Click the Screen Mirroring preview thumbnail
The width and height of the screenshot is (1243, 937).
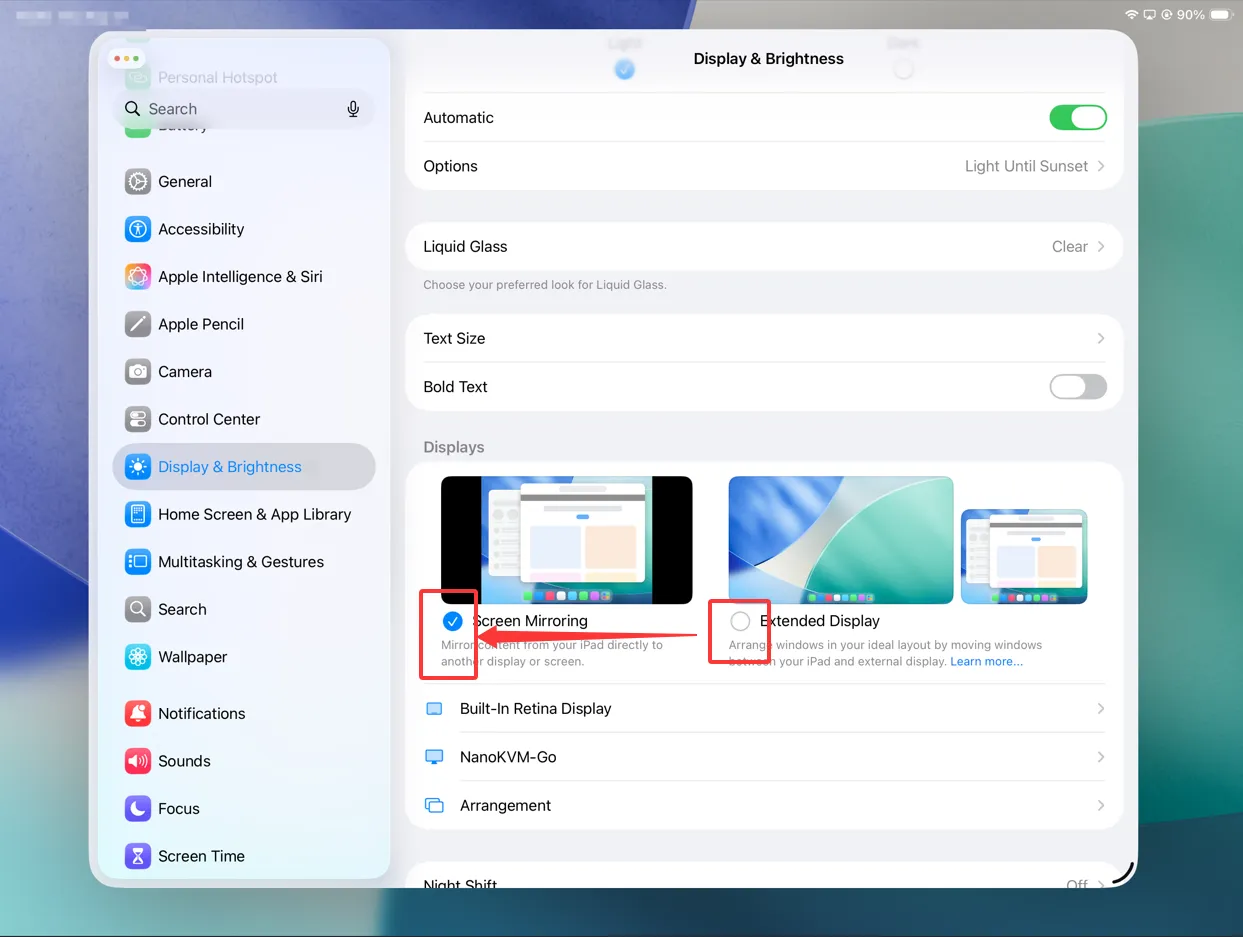pos(567,540)
